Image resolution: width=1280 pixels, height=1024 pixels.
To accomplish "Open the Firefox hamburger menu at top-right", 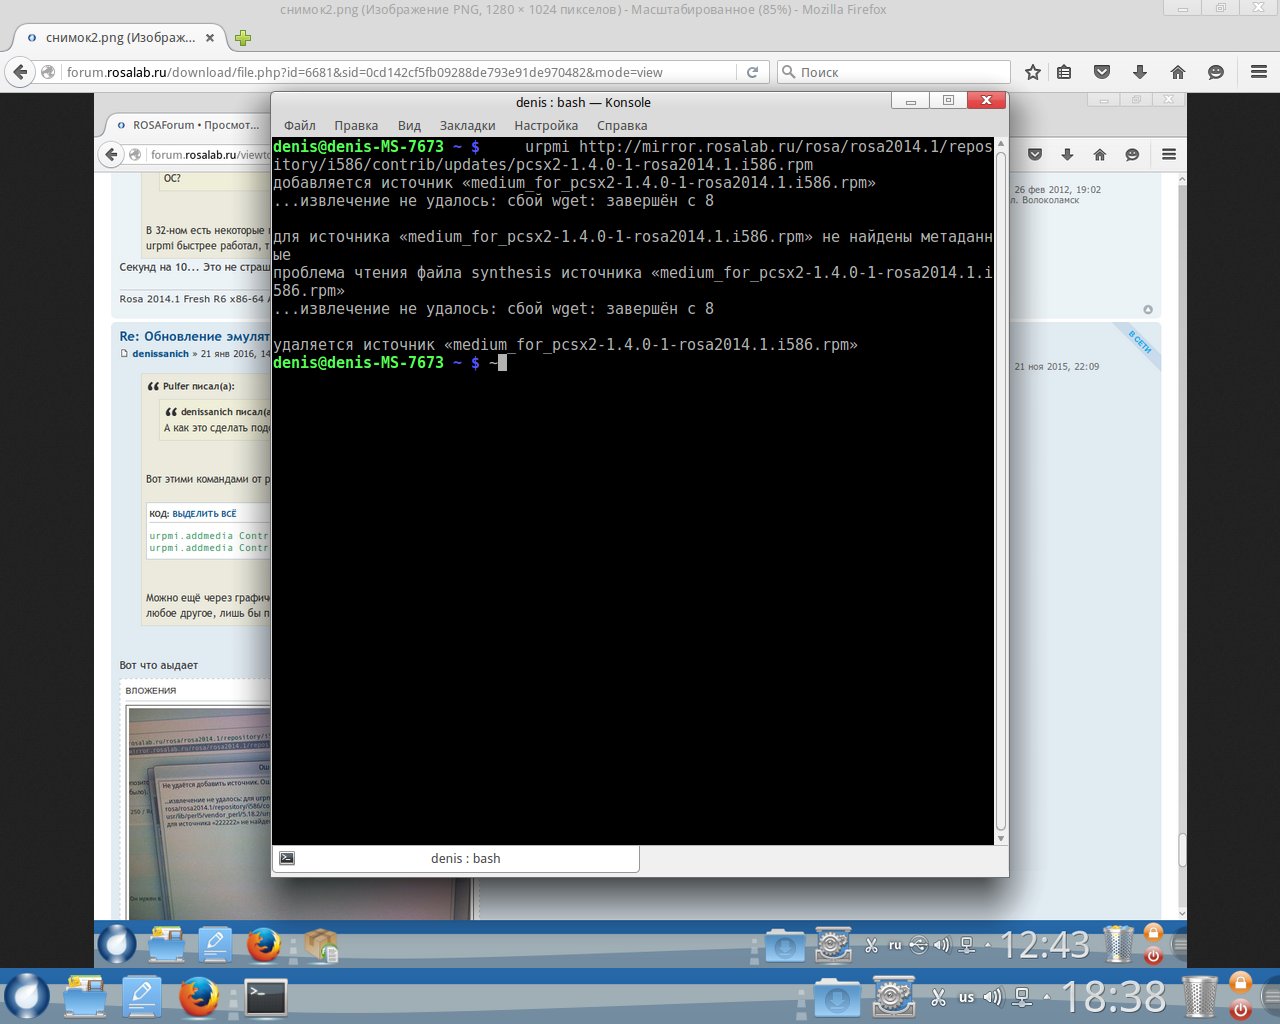I will [x=1259, y=72].
